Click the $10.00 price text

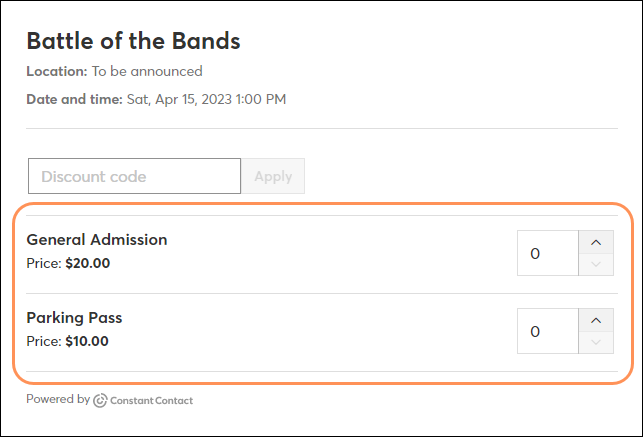pos(87,341)
